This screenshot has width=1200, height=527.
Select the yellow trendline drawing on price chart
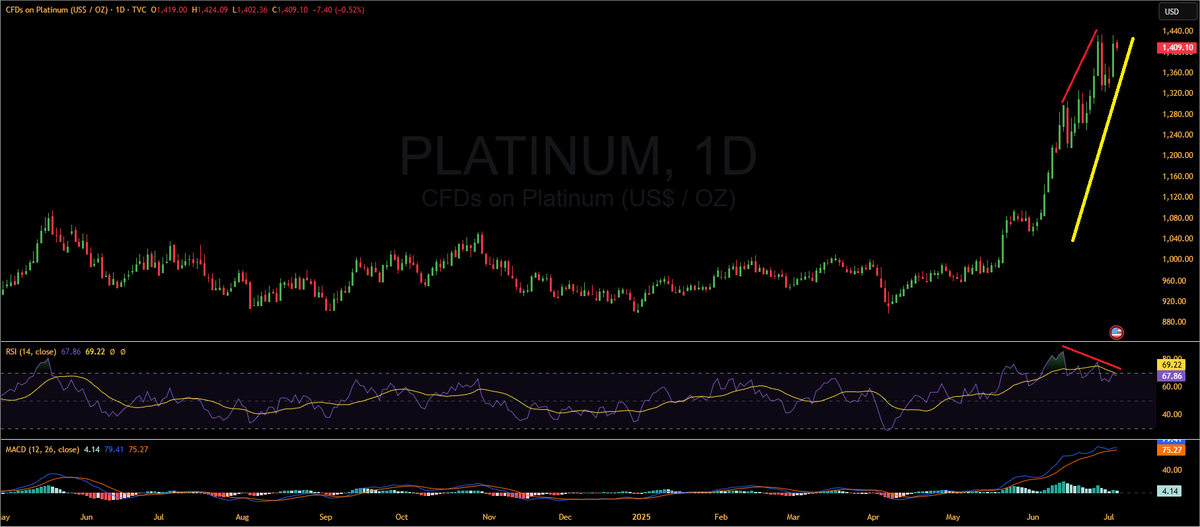pyautogui.click(x=1101, y=140)
